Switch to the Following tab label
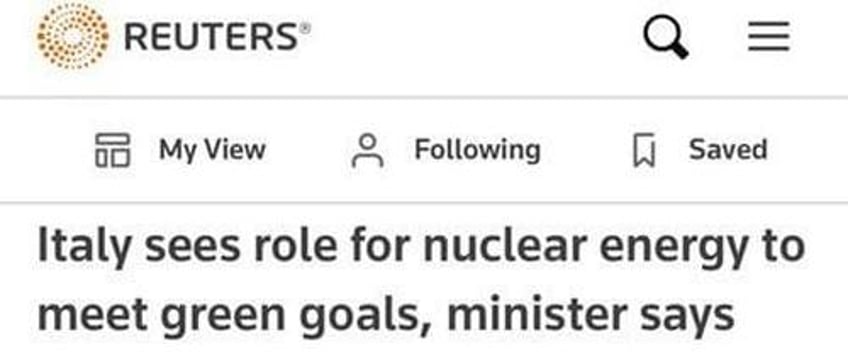848x364 pixels. tap(478, 150)
